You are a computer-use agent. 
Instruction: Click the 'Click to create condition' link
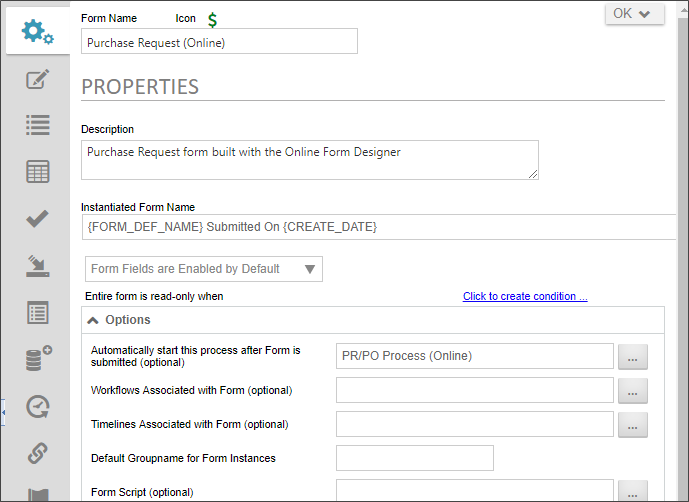524,296
